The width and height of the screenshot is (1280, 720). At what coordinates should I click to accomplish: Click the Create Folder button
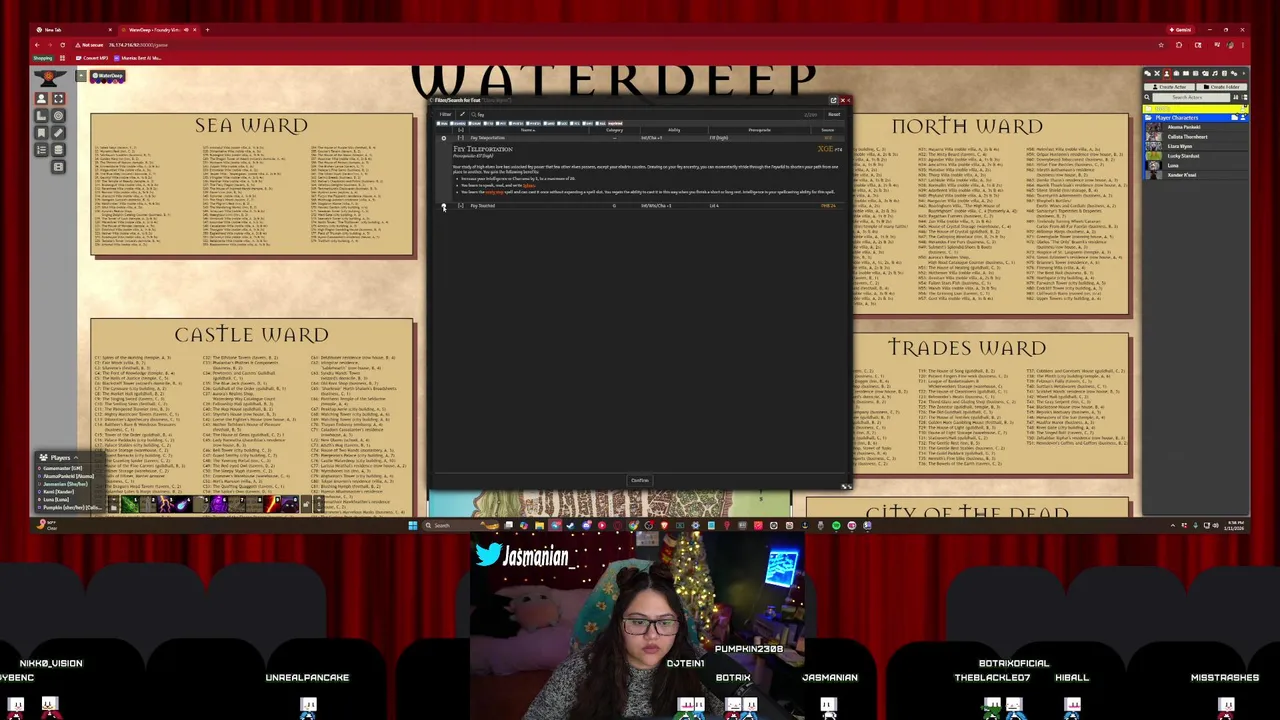click(1222, 87)
